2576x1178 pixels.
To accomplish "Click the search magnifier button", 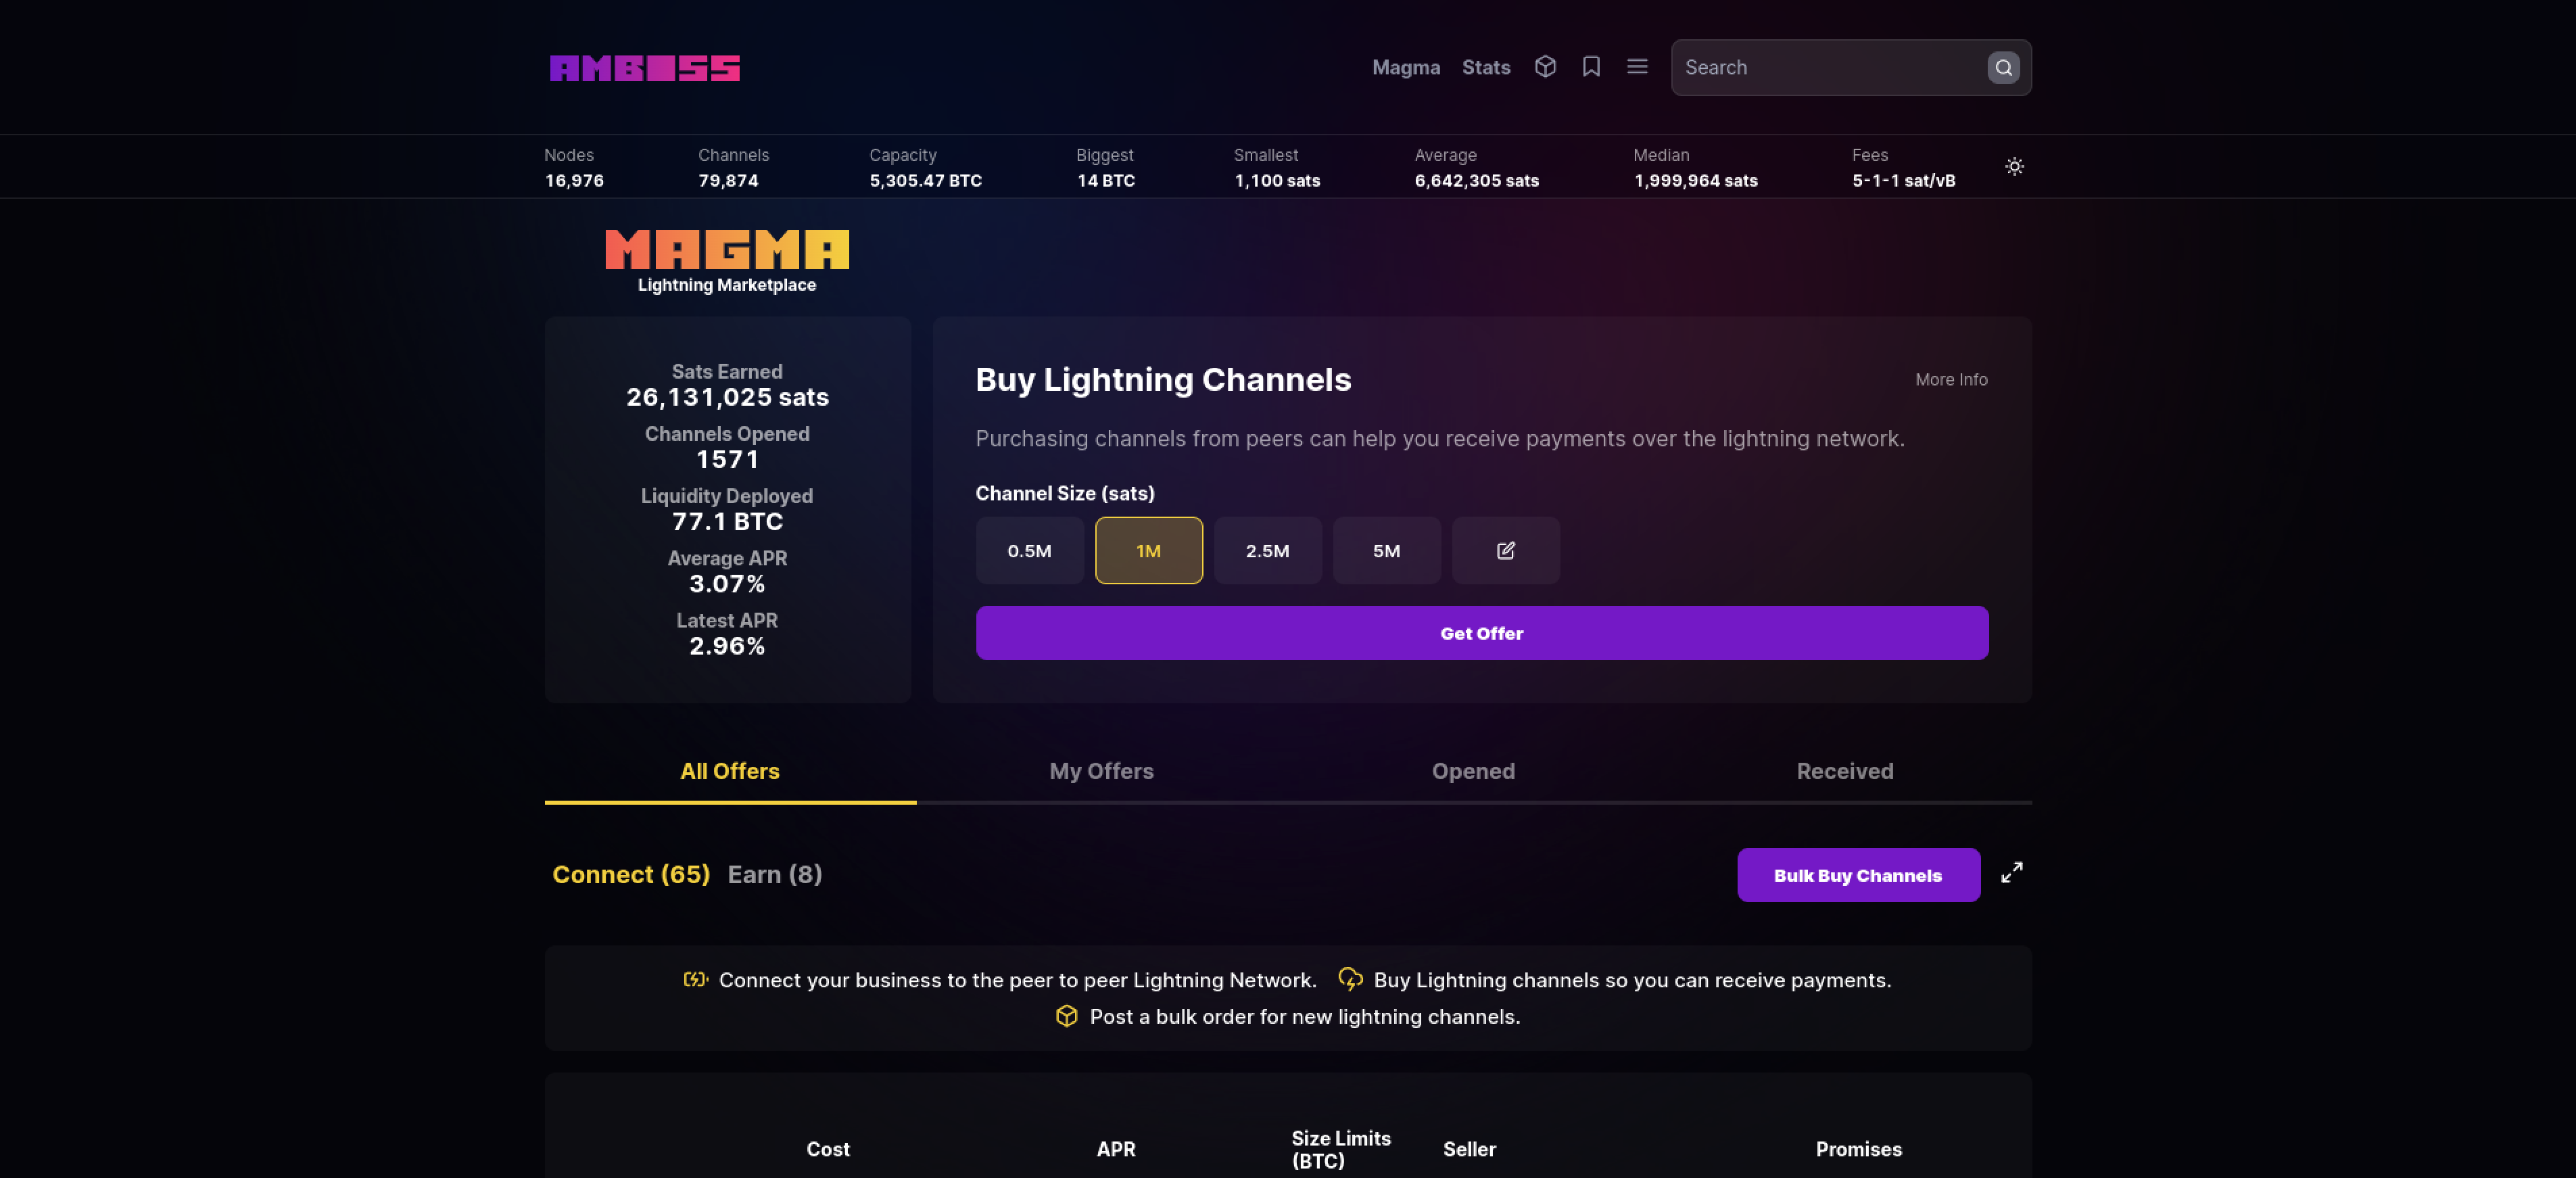I will (x=2003, y=68).
